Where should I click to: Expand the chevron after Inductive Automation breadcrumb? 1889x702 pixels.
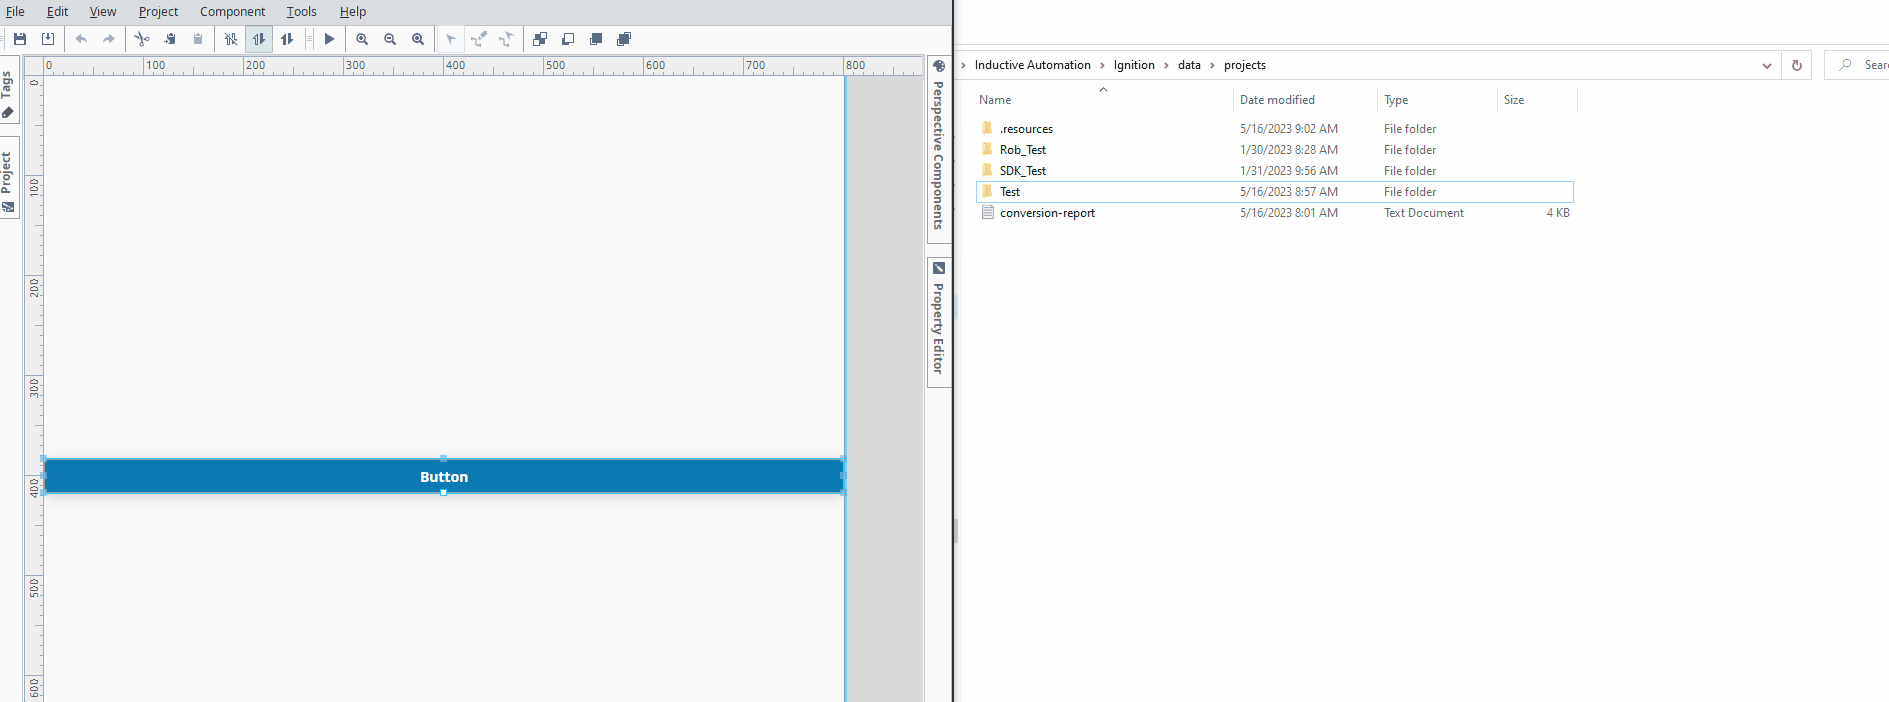(1102, 65)
